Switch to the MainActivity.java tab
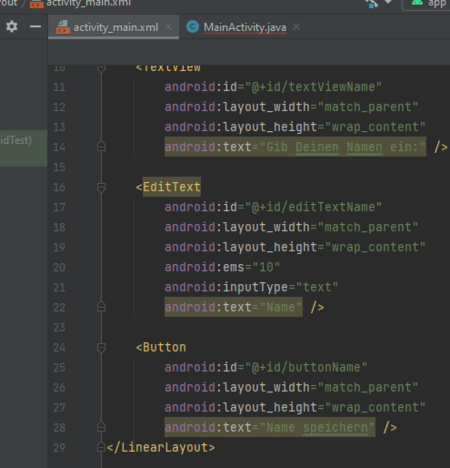 pyautogui.click(x=245, y=27)
